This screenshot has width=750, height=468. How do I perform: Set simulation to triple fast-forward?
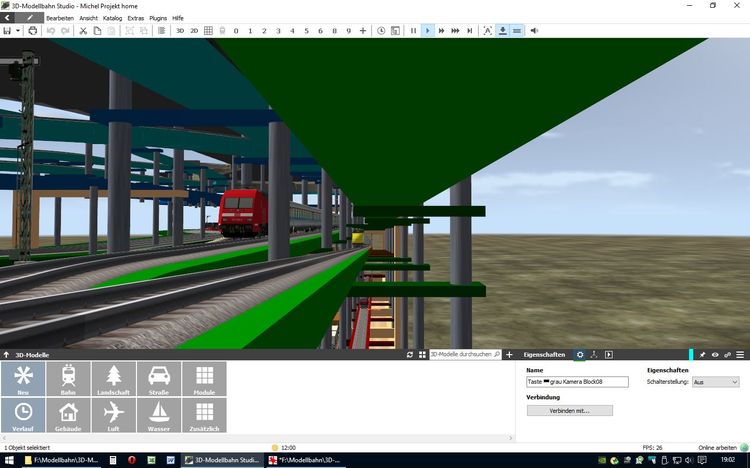(455, 31)
